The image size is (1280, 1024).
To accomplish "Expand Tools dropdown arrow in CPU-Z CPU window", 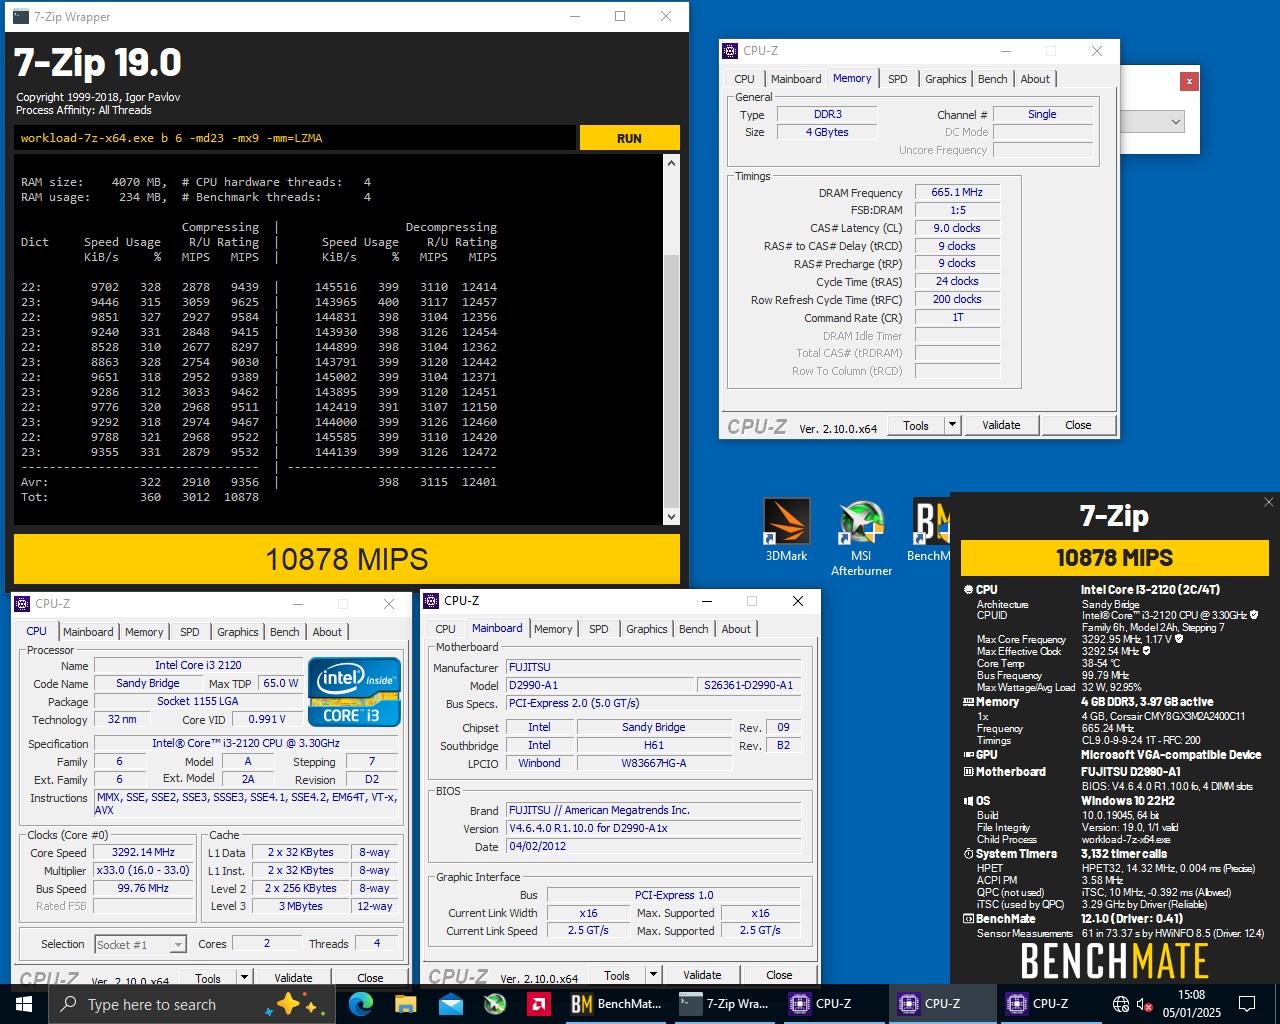I will [x=244, y=977].
